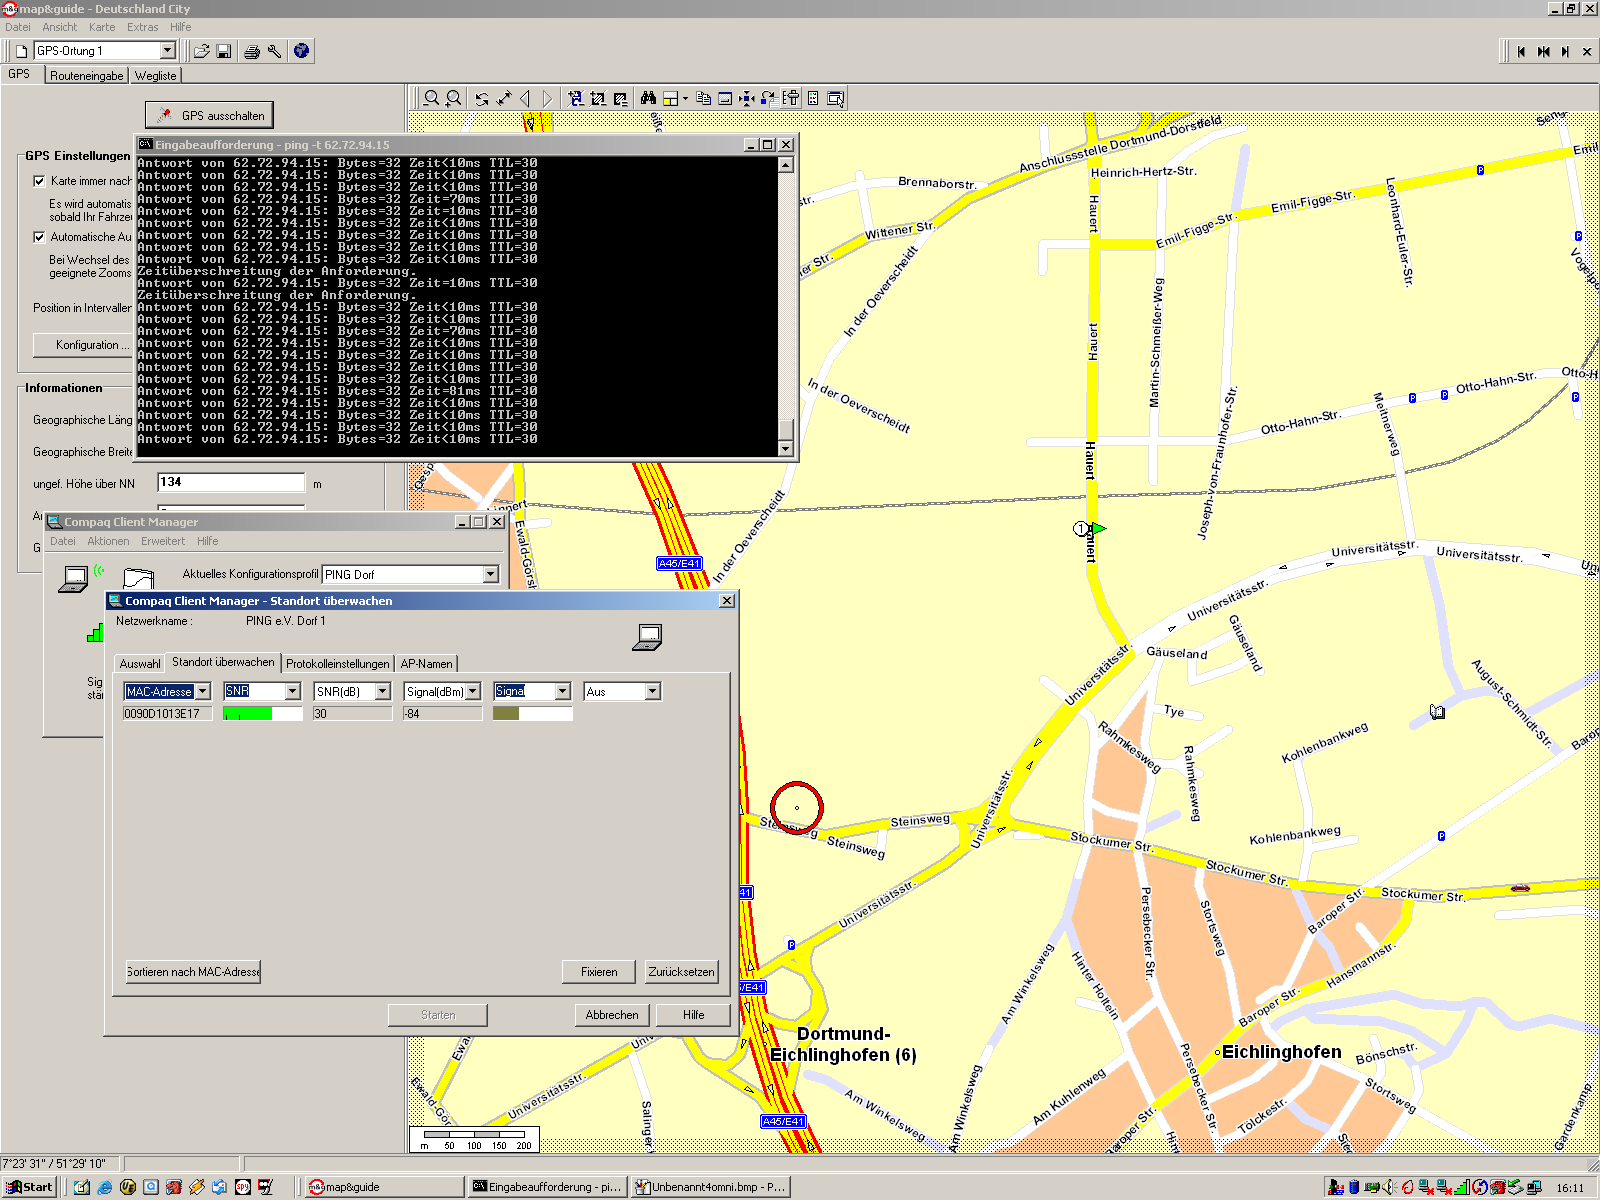This screenshot has width=1600, height=1200.
Task: Switch to the Routeneingabe tab
Action: pos(87,76)
